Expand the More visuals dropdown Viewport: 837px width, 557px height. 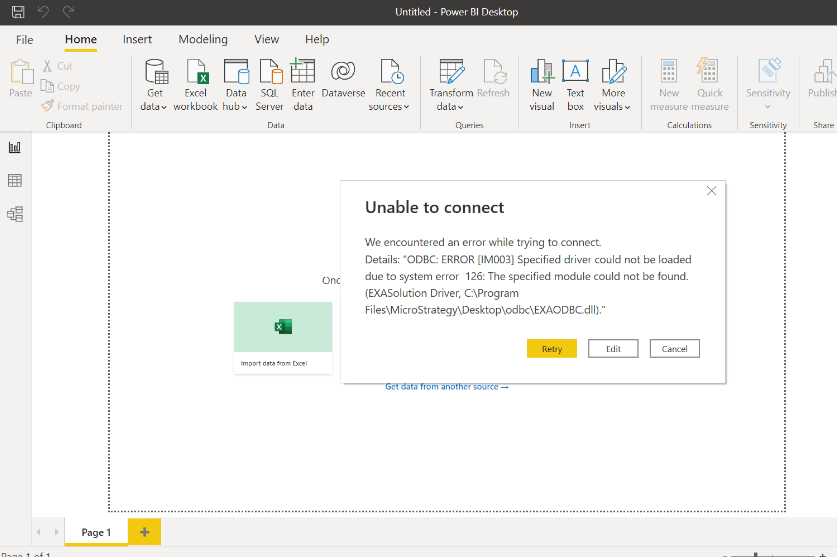(x=612, y=85)
